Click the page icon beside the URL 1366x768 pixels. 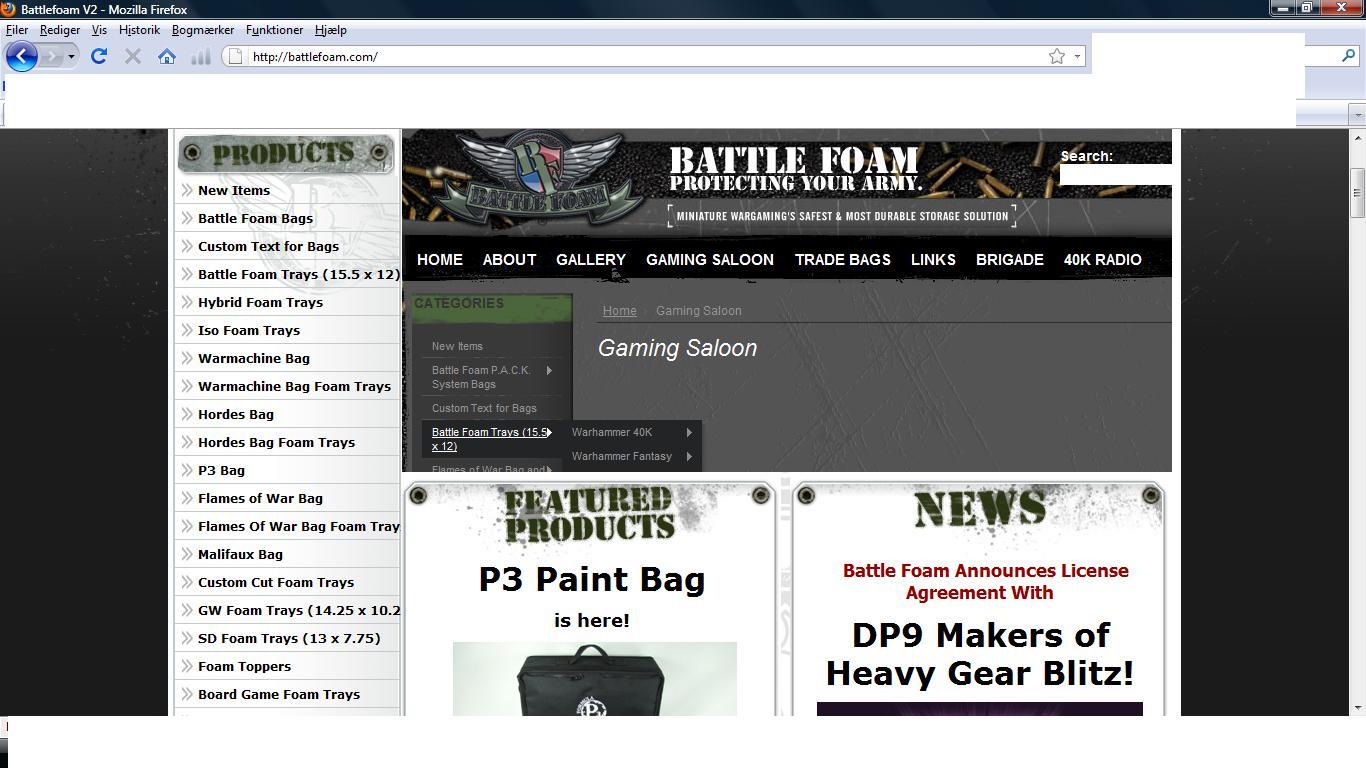pos(236,56)
